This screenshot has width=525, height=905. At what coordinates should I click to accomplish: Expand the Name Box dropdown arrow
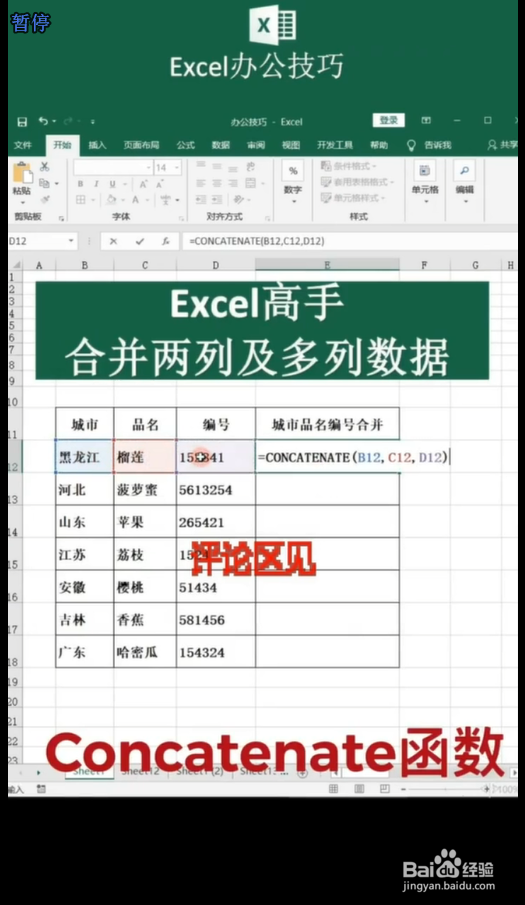[71, 241]
